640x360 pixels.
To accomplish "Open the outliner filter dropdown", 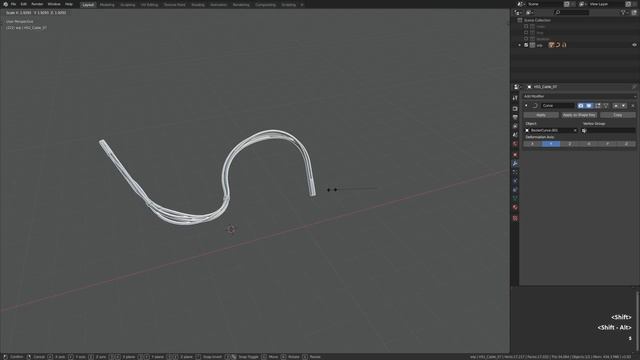I will [624, 13].
